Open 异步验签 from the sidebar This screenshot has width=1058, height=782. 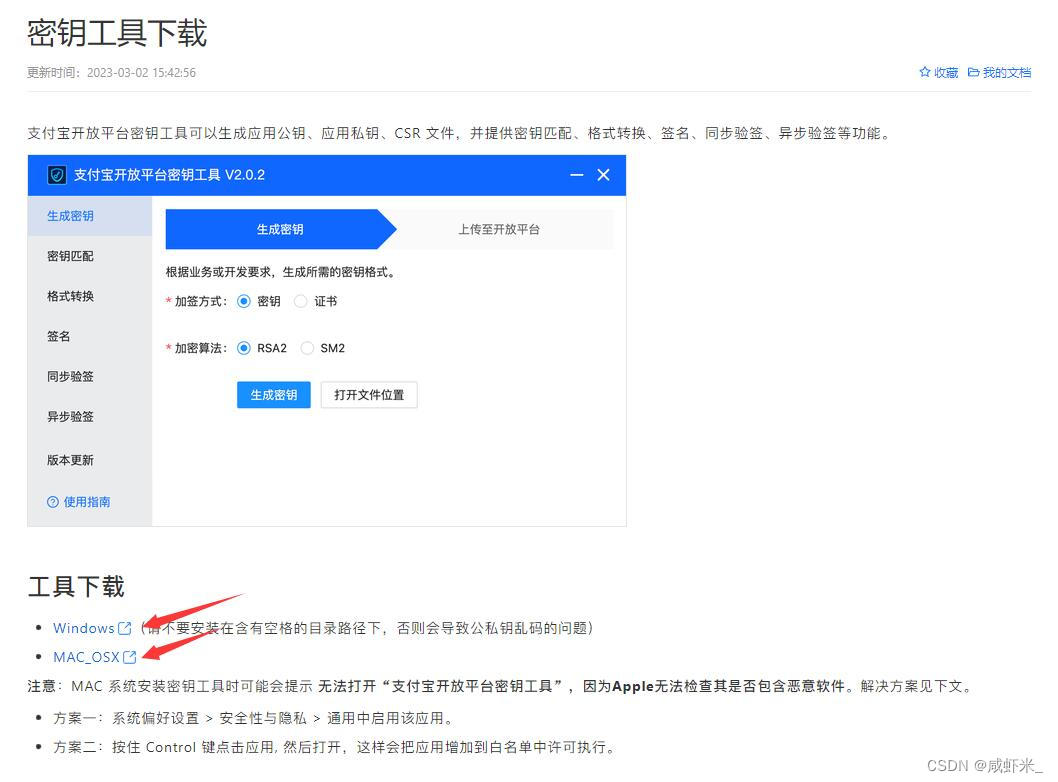70,417
